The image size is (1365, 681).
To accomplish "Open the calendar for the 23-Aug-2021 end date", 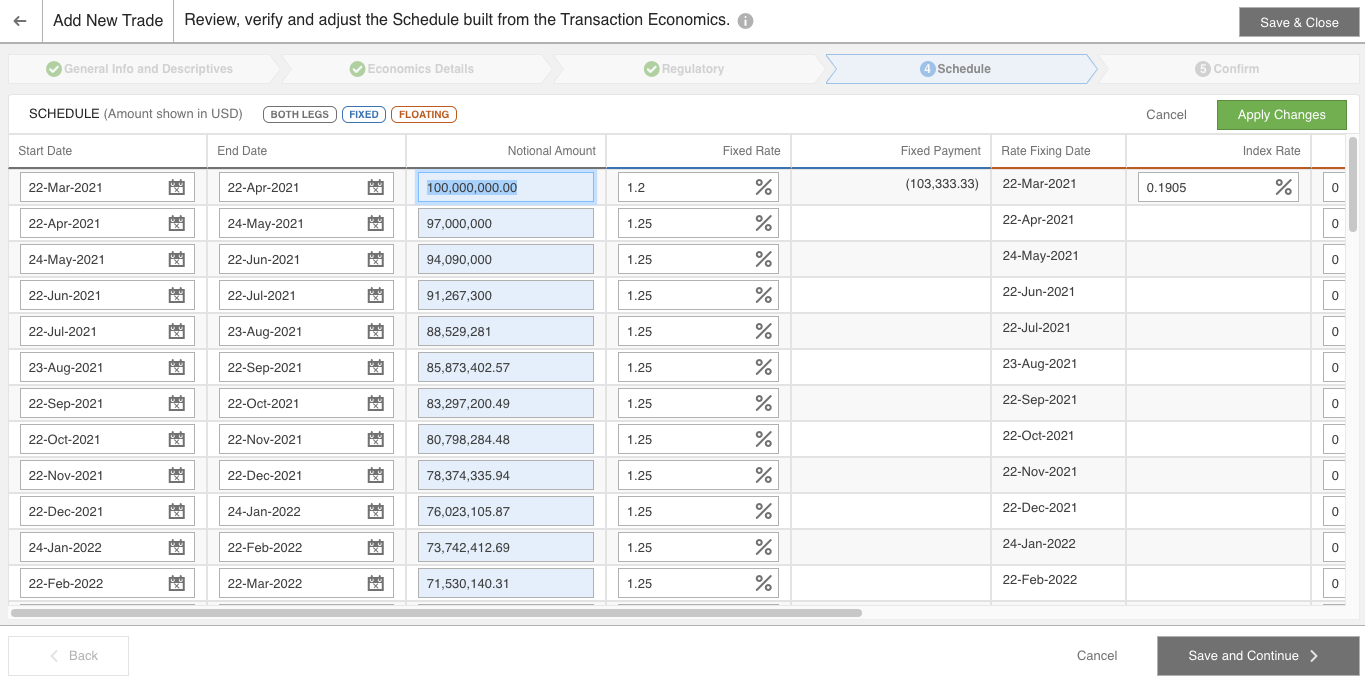I will click(375, 331).
